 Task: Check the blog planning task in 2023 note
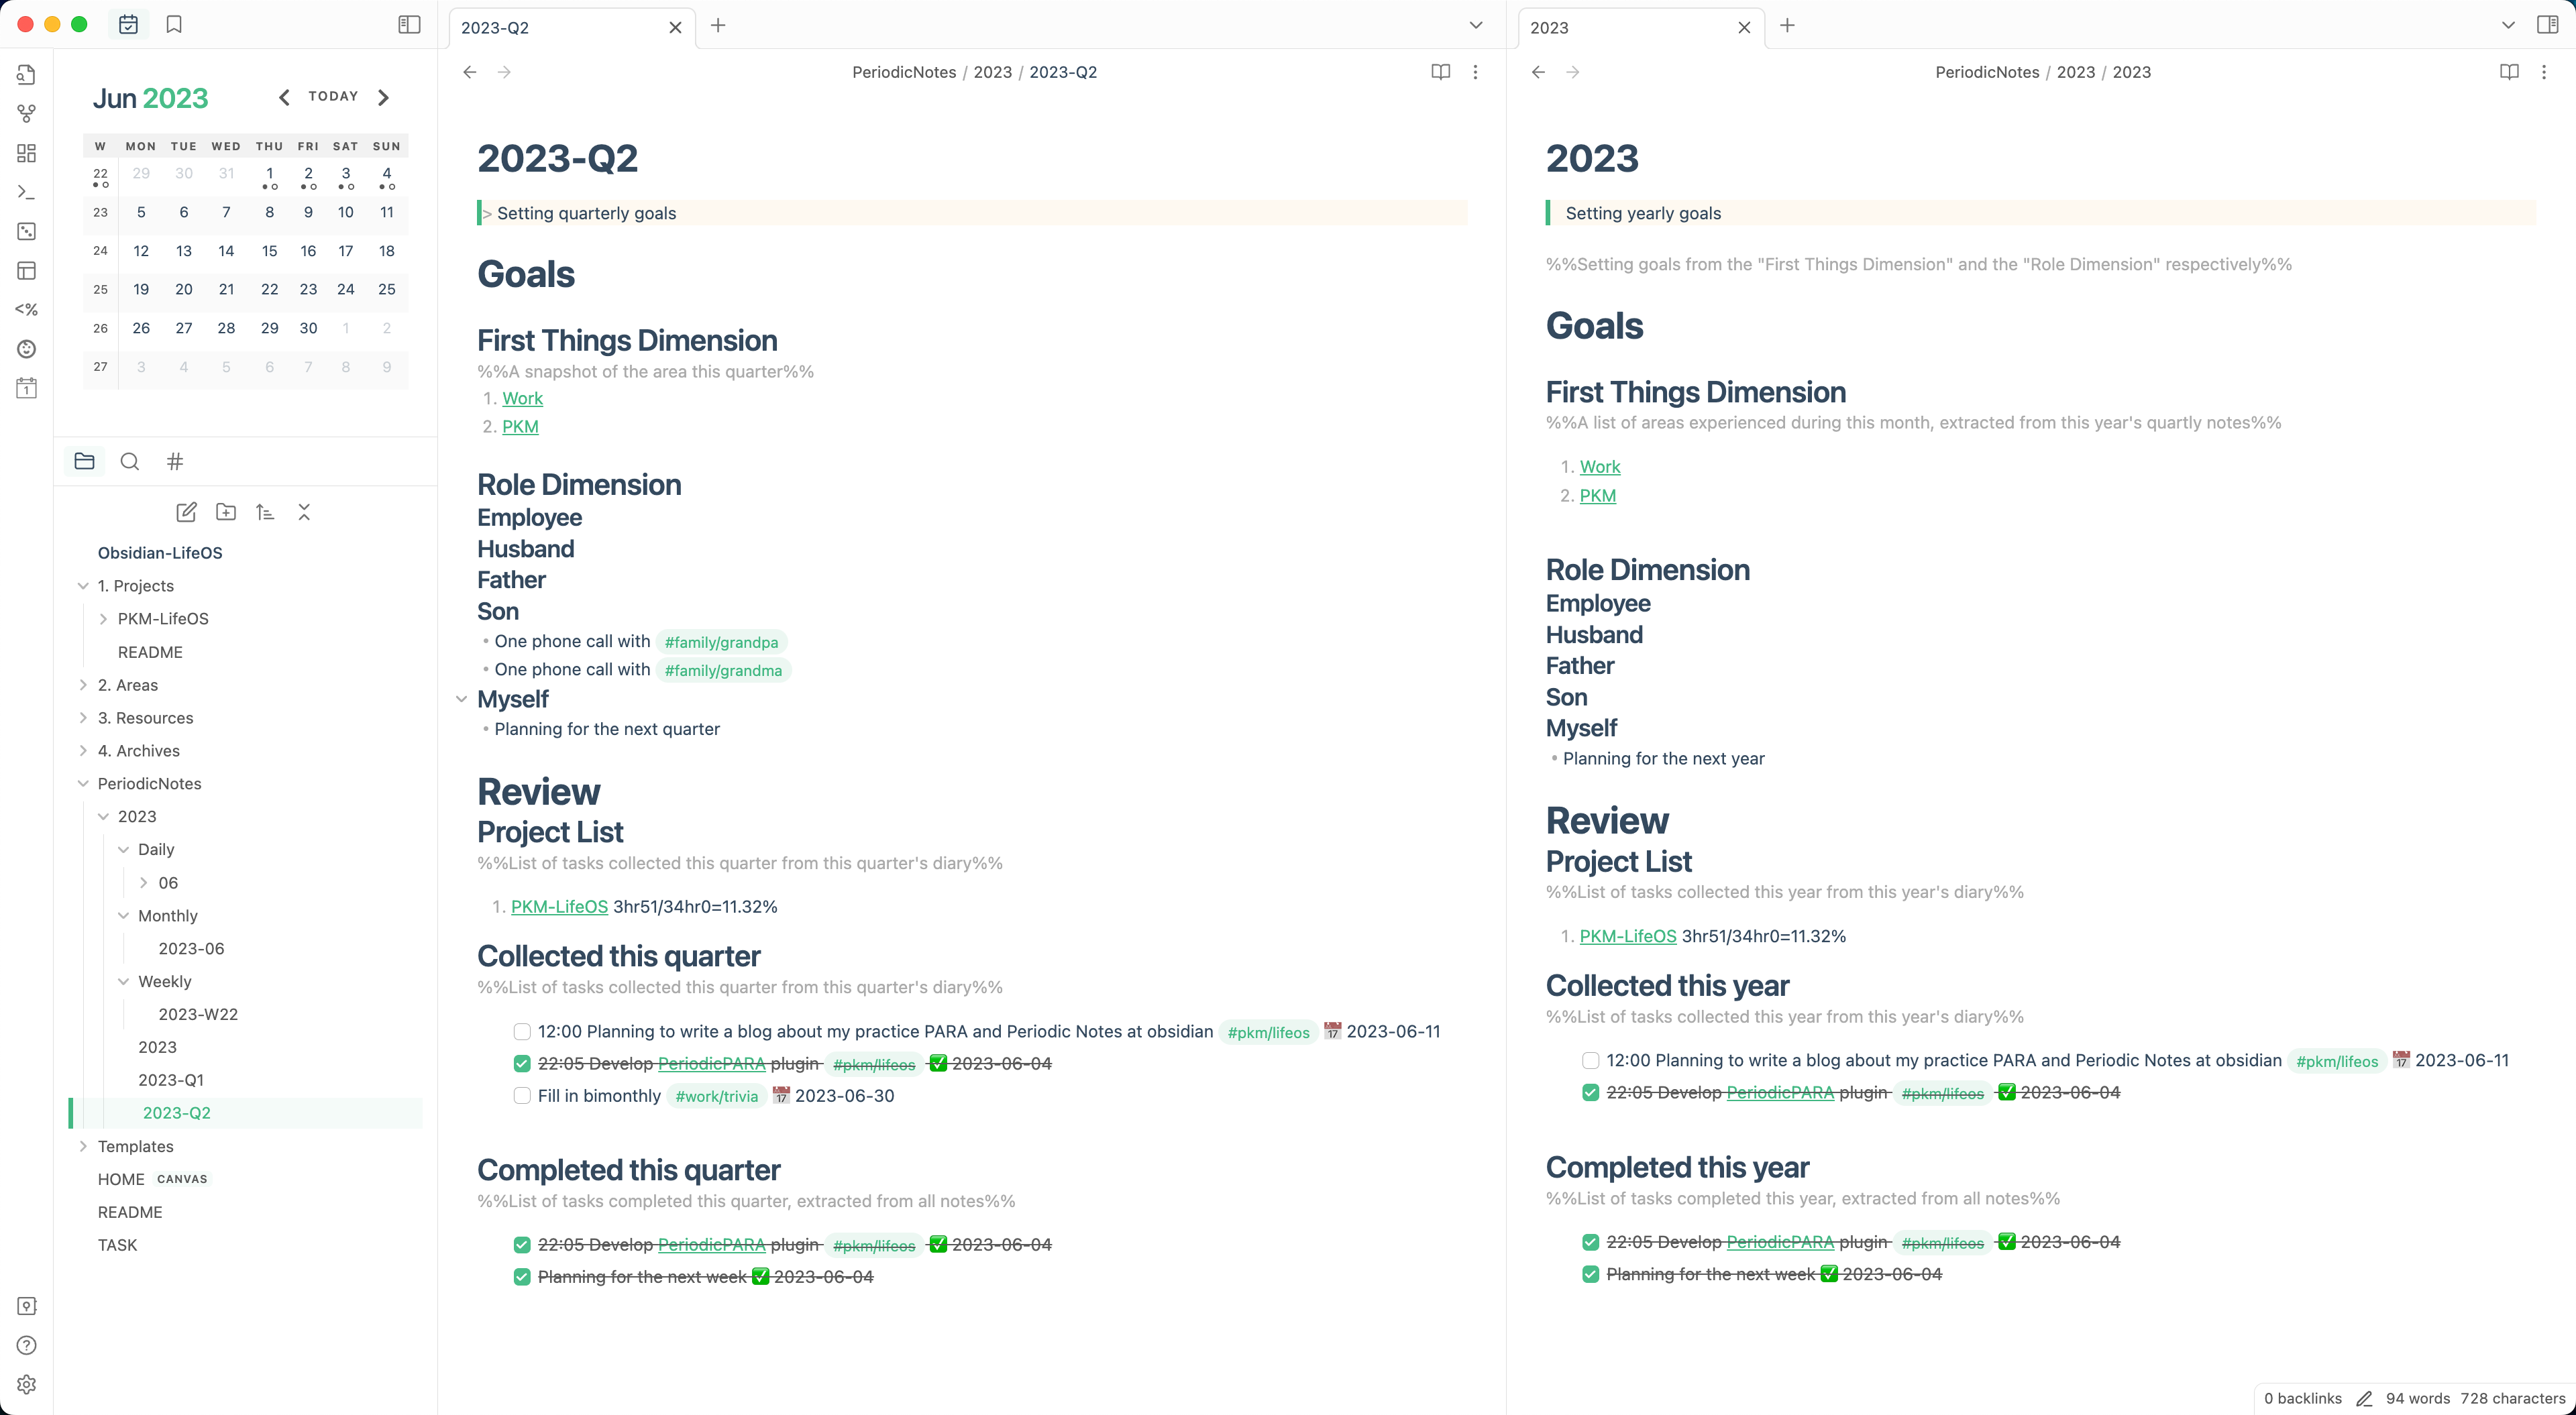[x=1590, y=1060]
